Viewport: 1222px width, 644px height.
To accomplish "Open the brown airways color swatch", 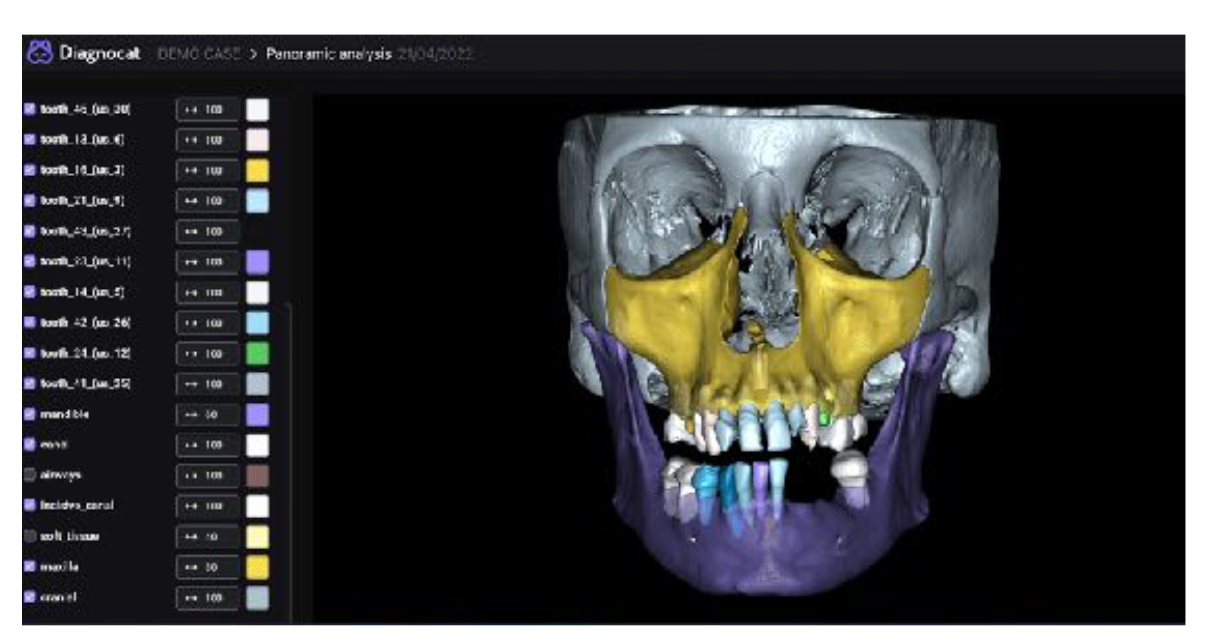I will coord(258,476).
